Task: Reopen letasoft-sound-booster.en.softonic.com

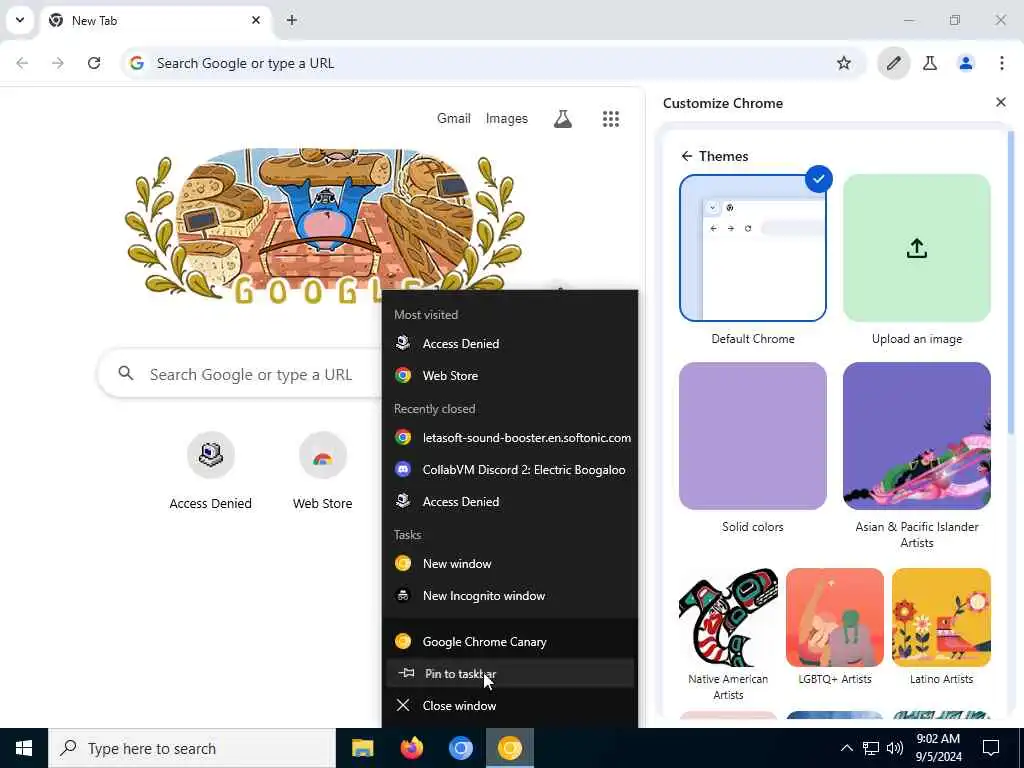Action: coord(509,438)
